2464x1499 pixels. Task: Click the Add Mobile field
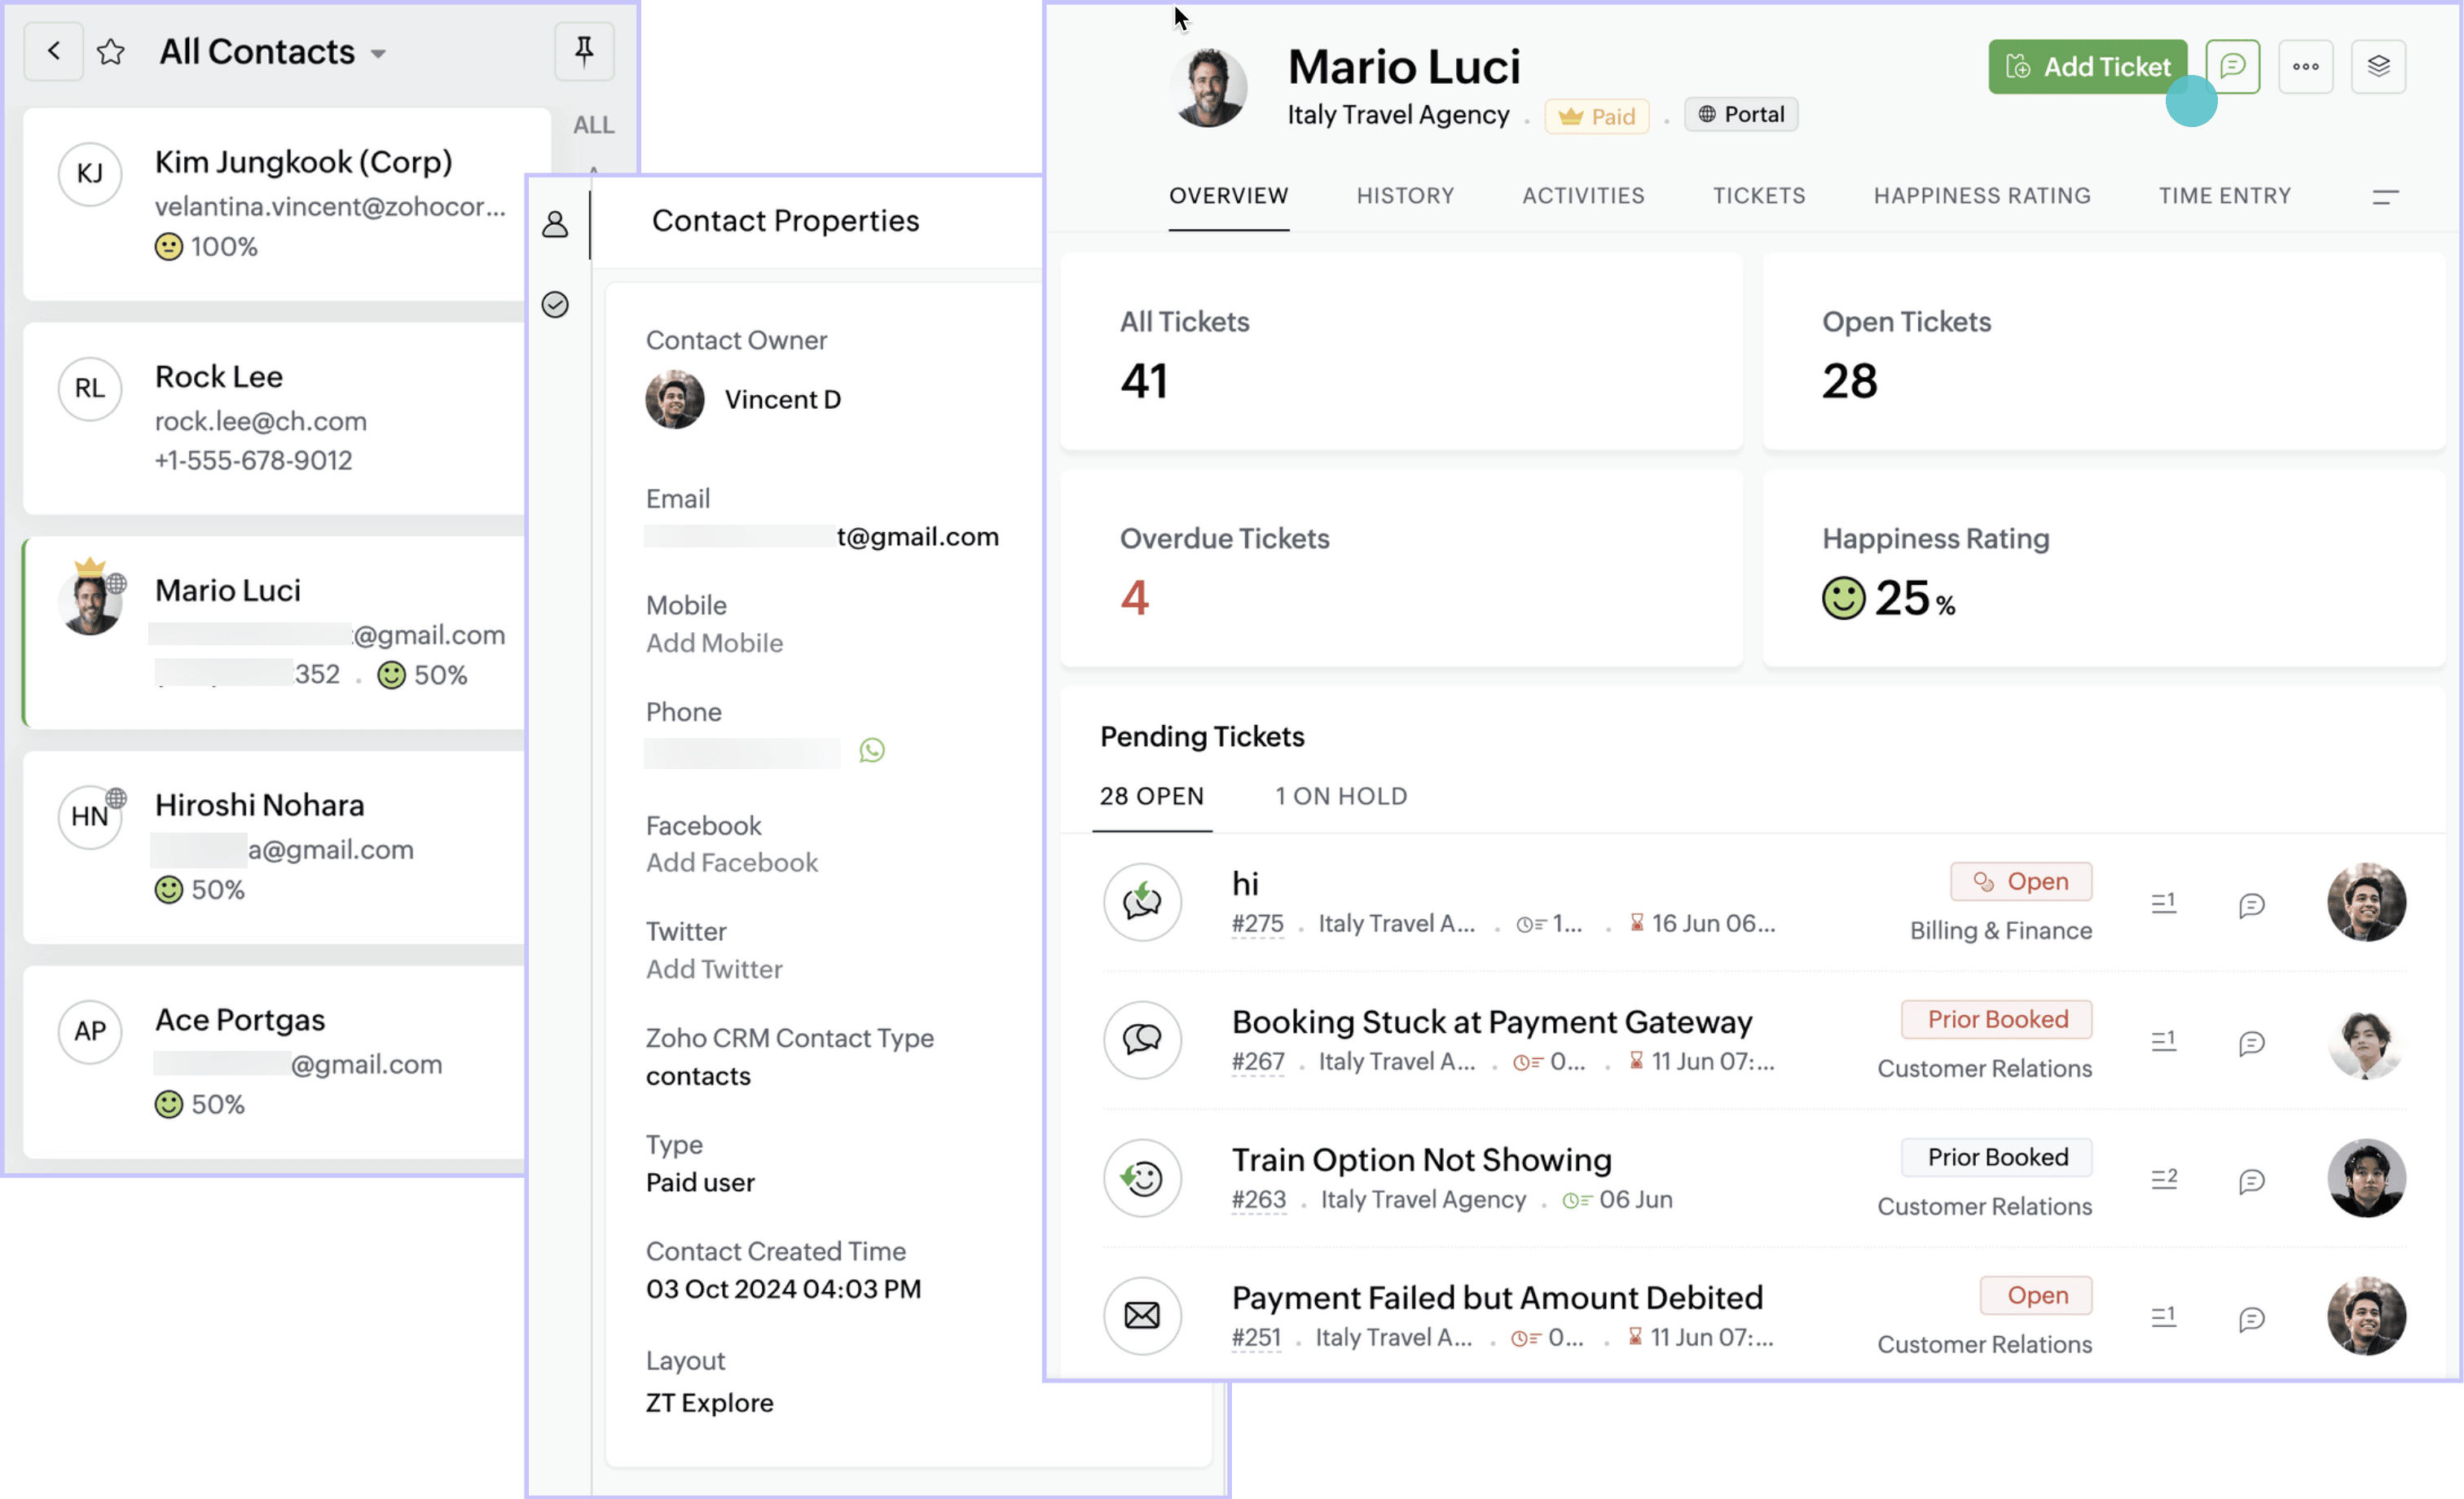click(x=714, y=643)
